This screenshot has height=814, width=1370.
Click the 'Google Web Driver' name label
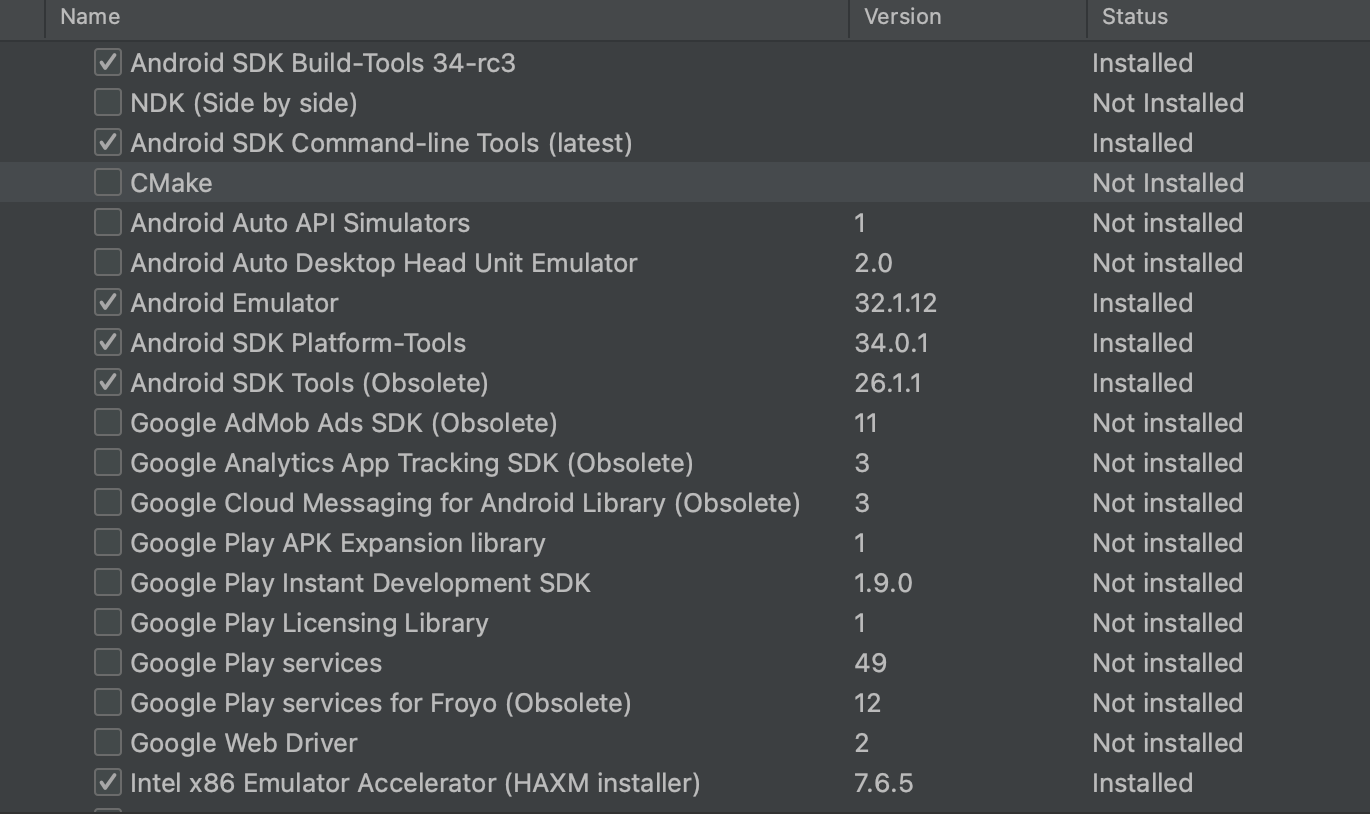(x=244, y=743)
